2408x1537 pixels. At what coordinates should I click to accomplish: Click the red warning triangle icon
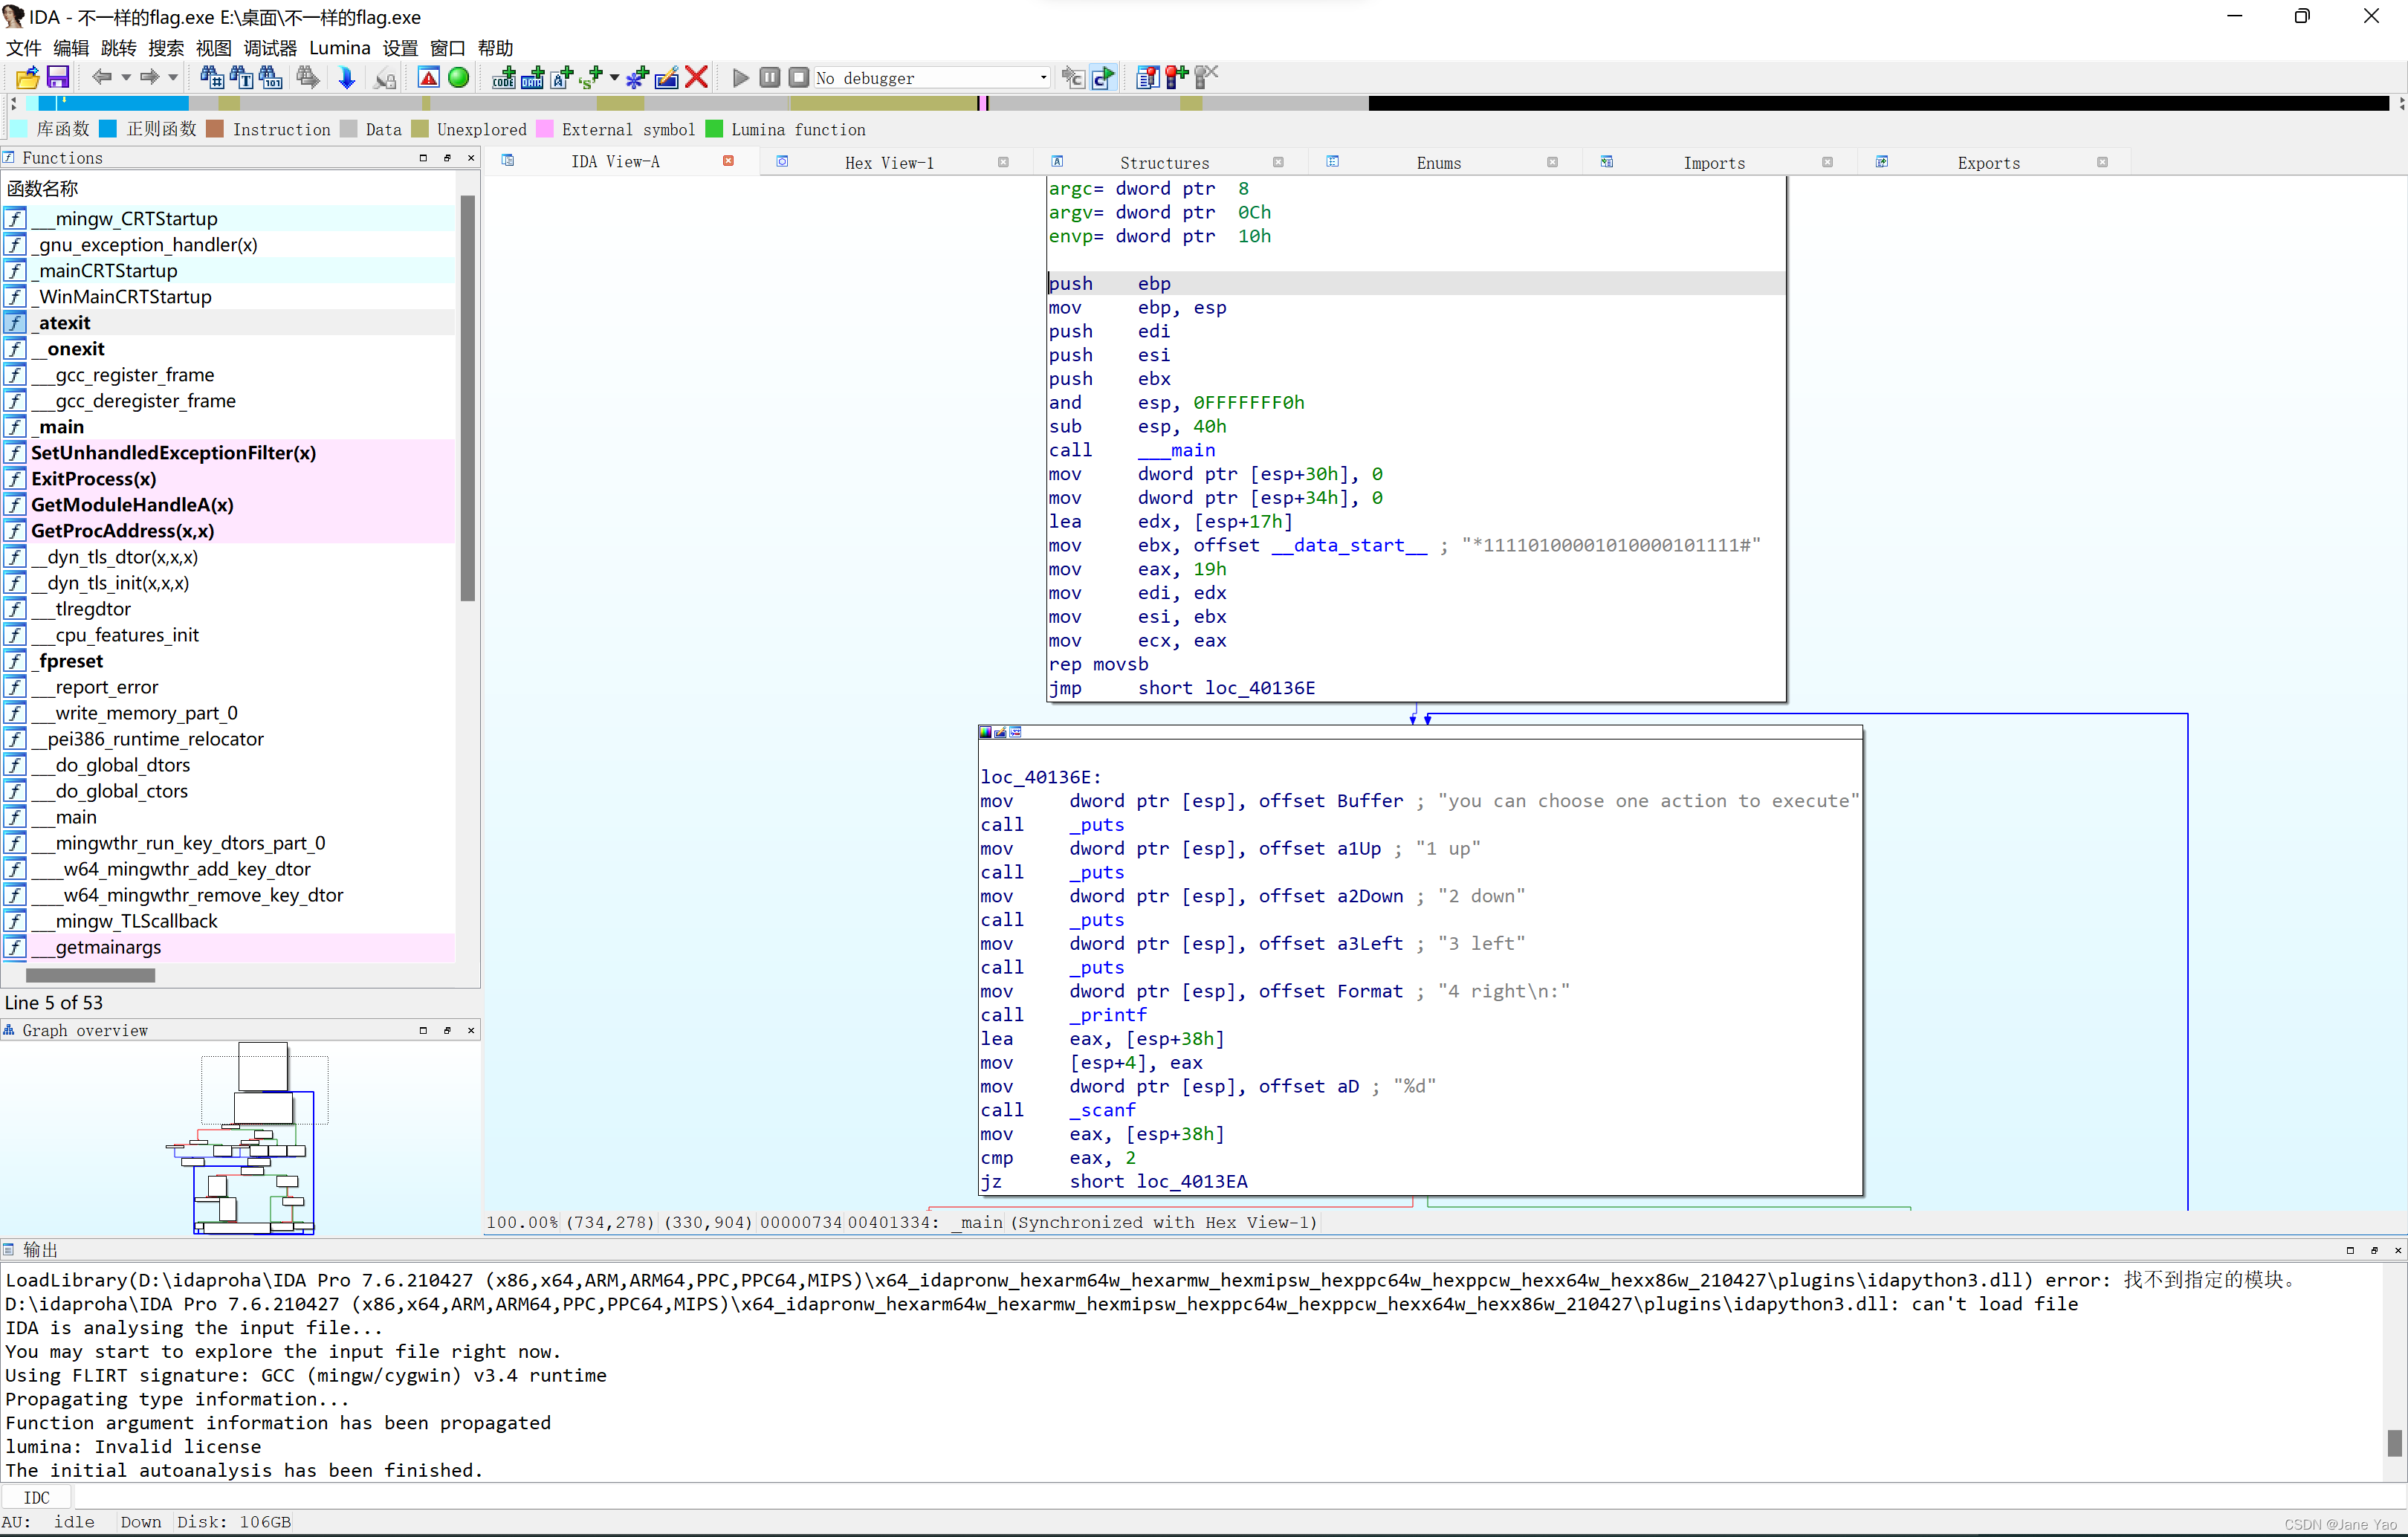429,77
